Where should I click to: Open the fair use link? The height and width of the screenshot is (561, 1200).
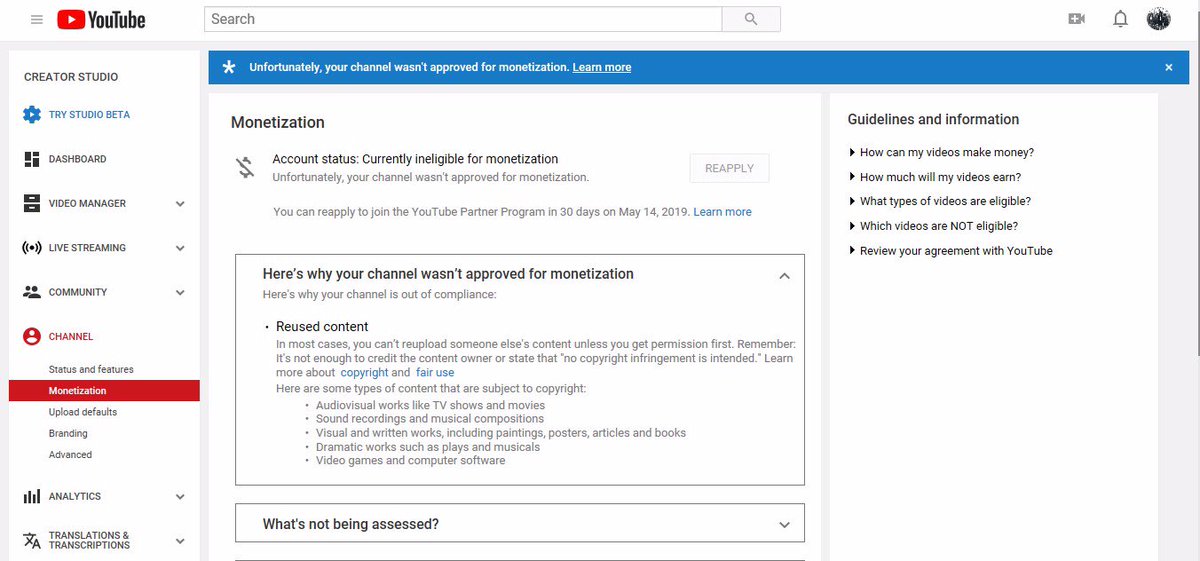pos(435,373)
